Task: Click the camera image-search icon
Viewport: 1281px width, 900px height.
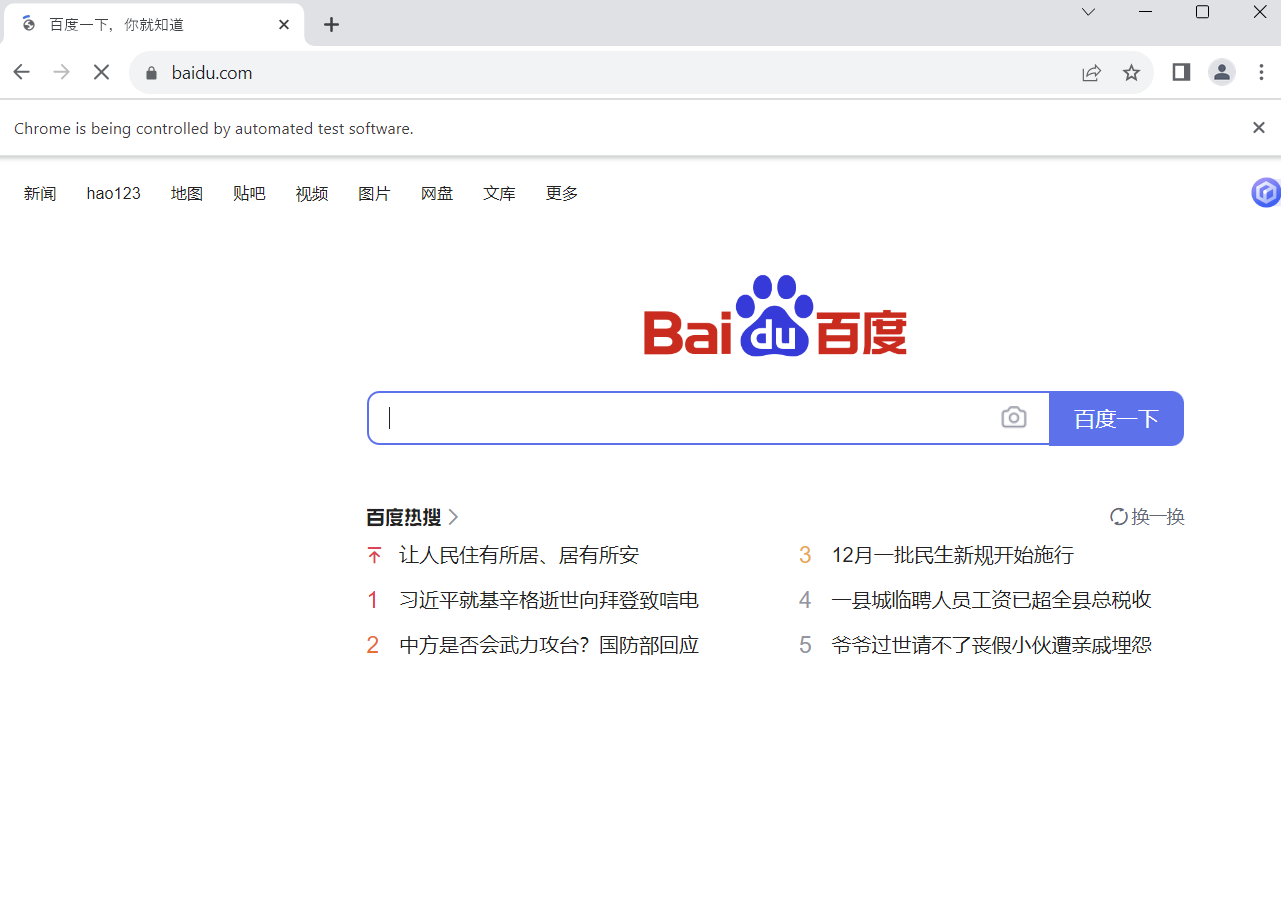Action: [x=1014, y=417]
